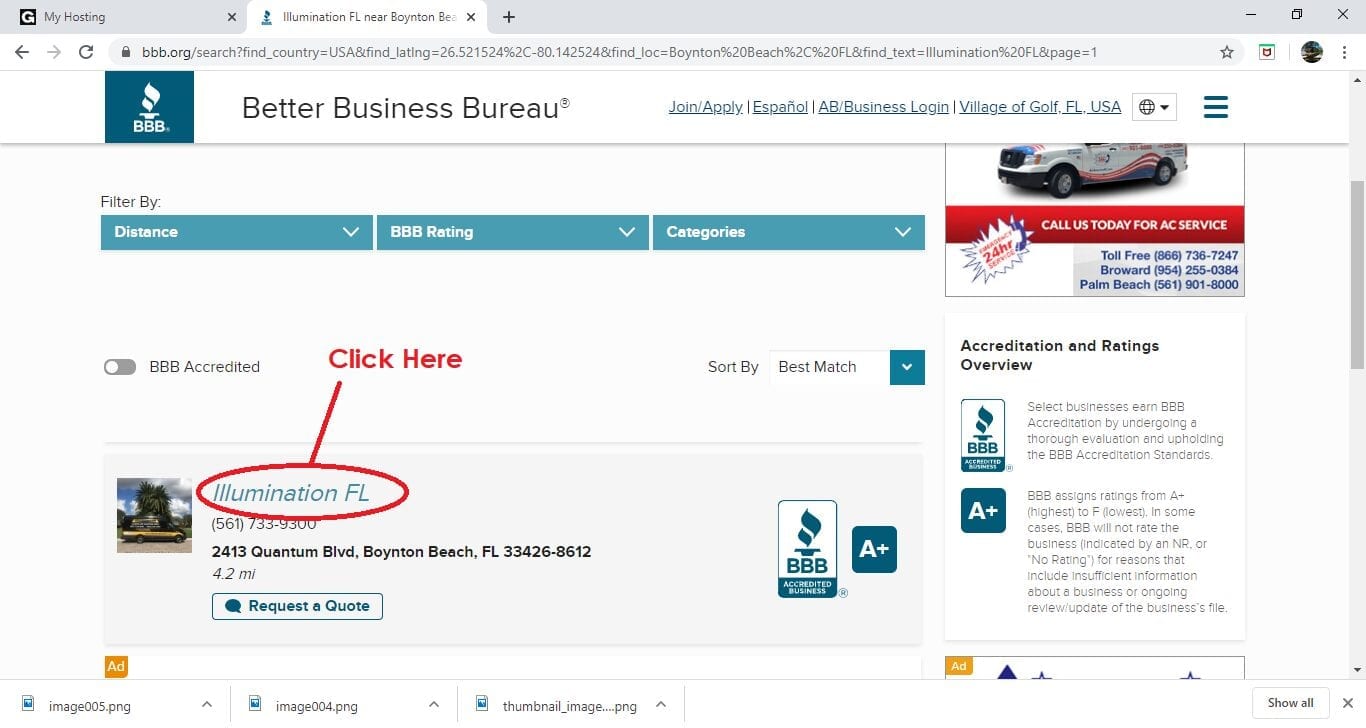Click Request a Quote button
Screen dimensions: 1366x728
click(297, 606)
